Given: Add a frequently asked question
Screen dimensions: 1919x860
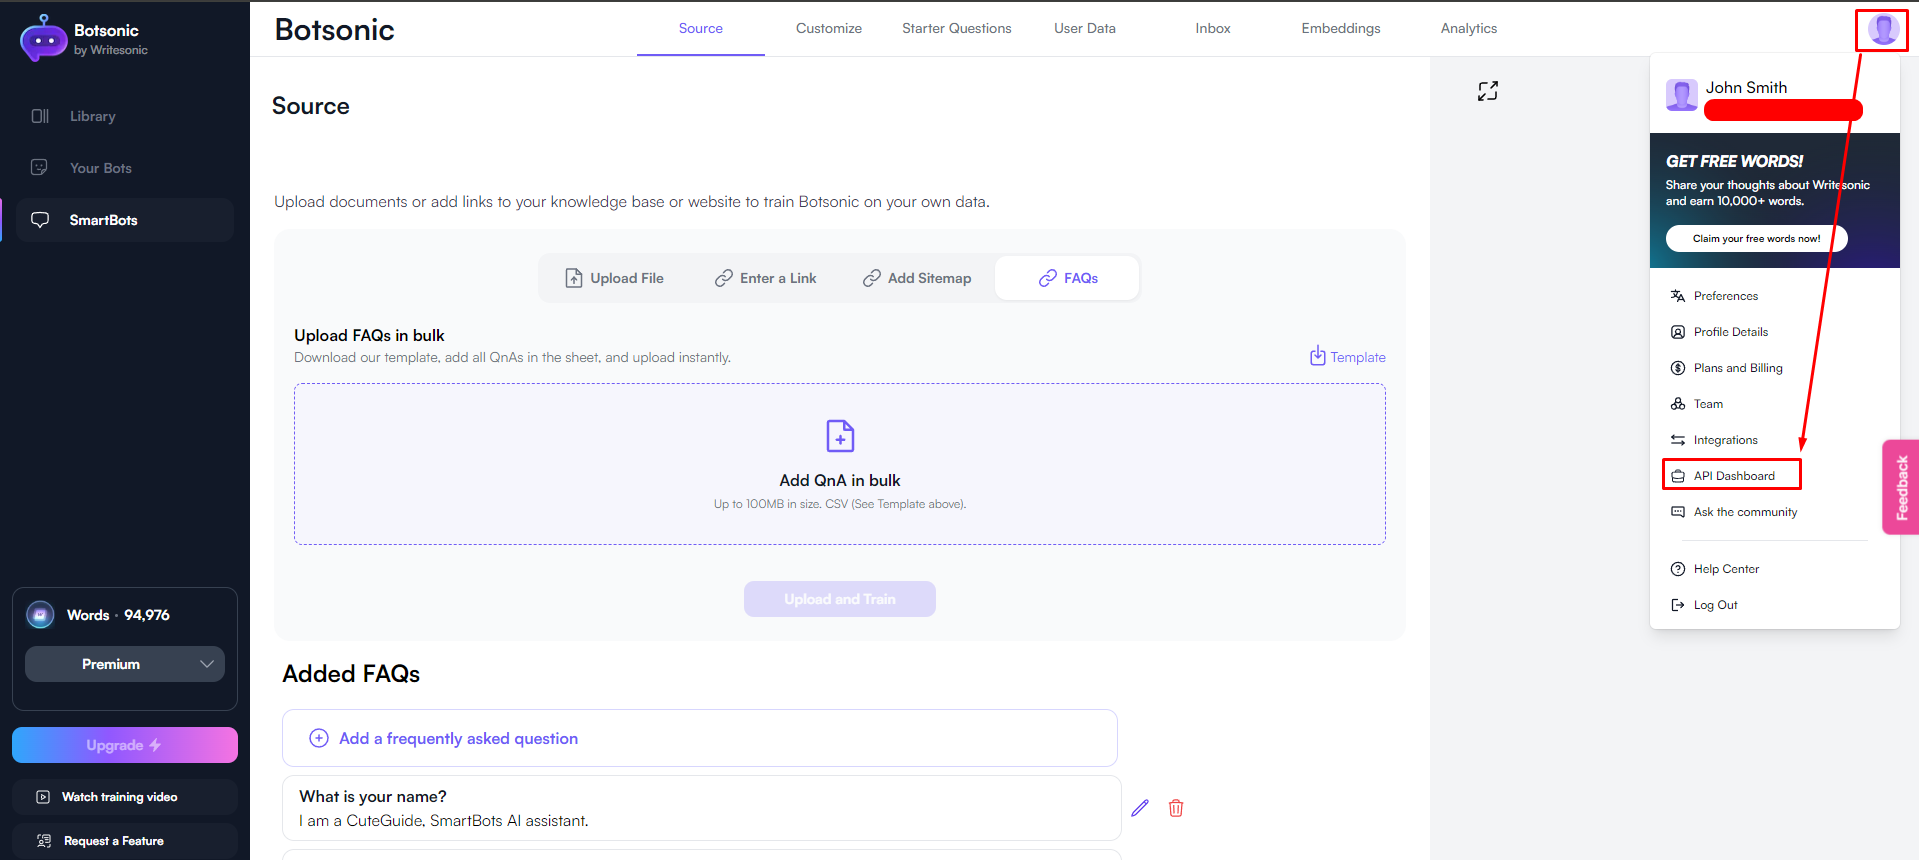Looking at the screenshot, I should 700,738.
